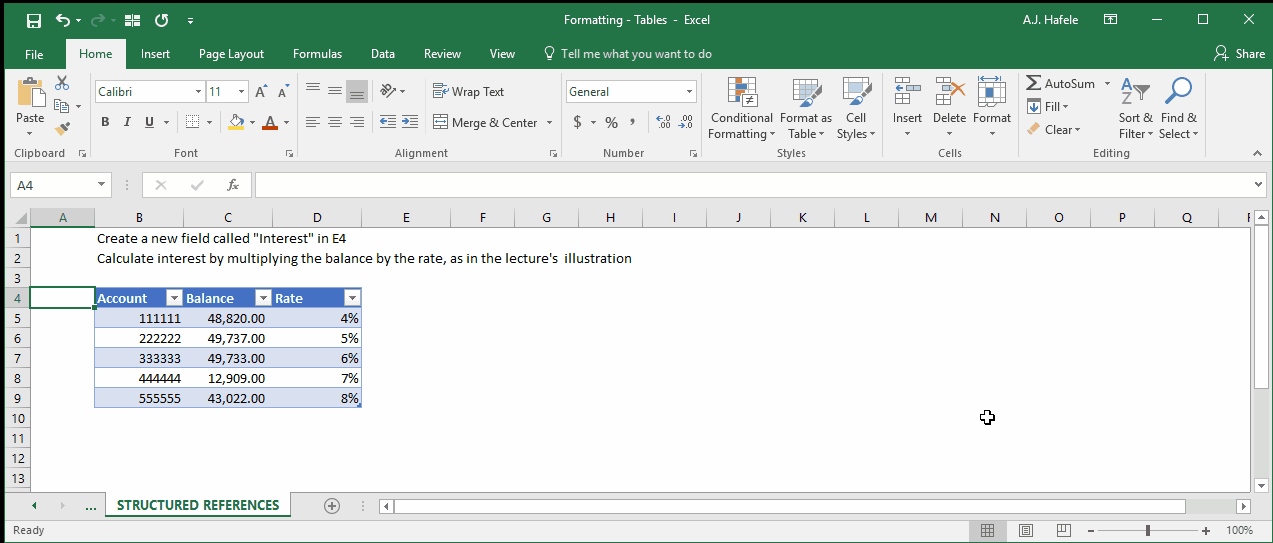Viewport: 1273px width, 543px height.
Task: Click the AutoSum icon
Action: [x=1034, y=83]
